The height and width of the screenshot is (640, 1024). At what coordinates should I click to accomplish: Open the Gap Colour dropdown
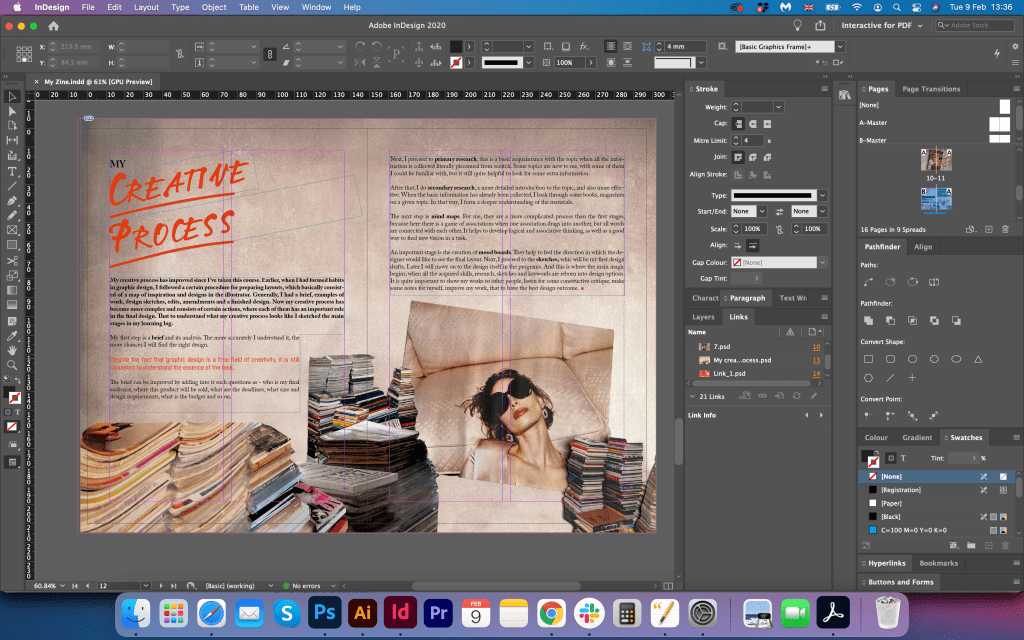pos(822,262)
